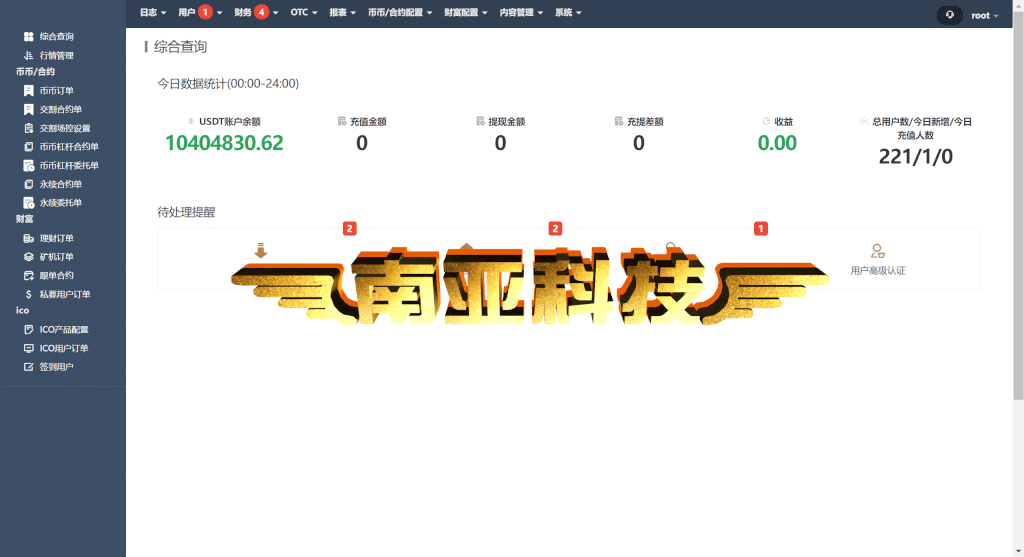Screen dimensions: 1024x557
Task: Click the icon beside 充提差额
Action: (618, 121)
